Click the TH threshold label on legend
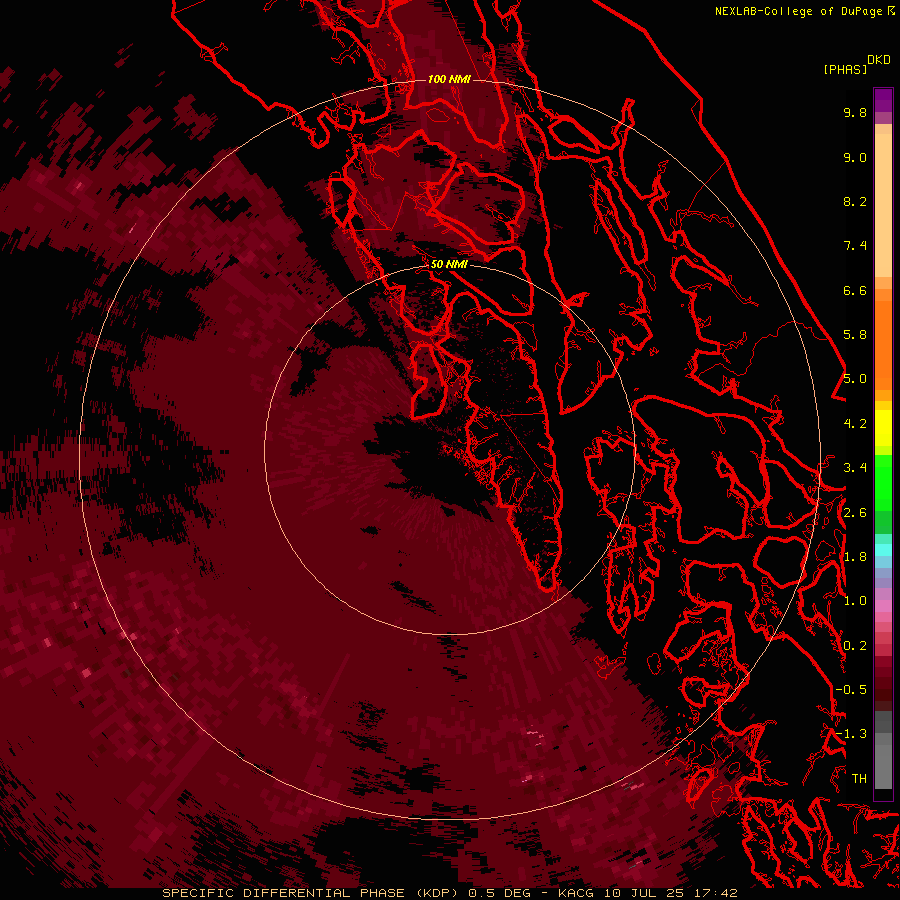The width and height of the screenshot is (900, 900). pos(859,779)
